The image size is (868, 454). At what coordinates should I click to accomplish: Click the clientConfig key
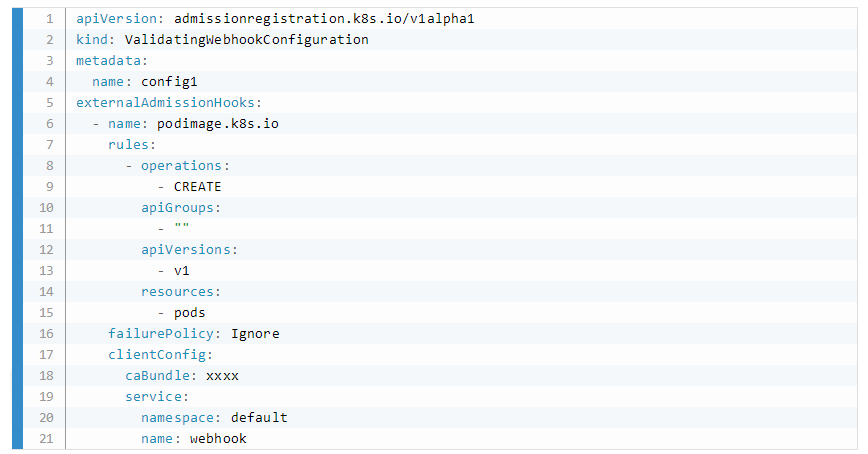tap(157, 355)
